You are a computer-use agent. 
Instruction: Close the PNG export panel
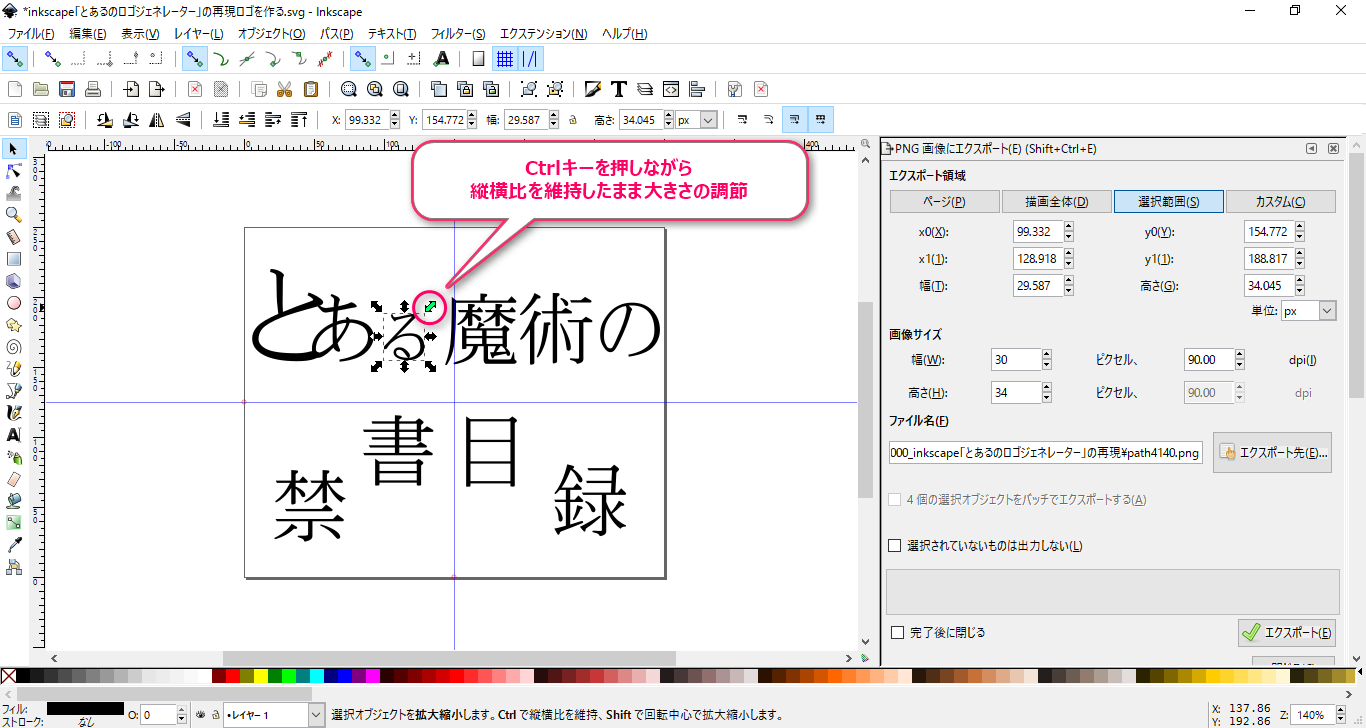click(1333, 149)
